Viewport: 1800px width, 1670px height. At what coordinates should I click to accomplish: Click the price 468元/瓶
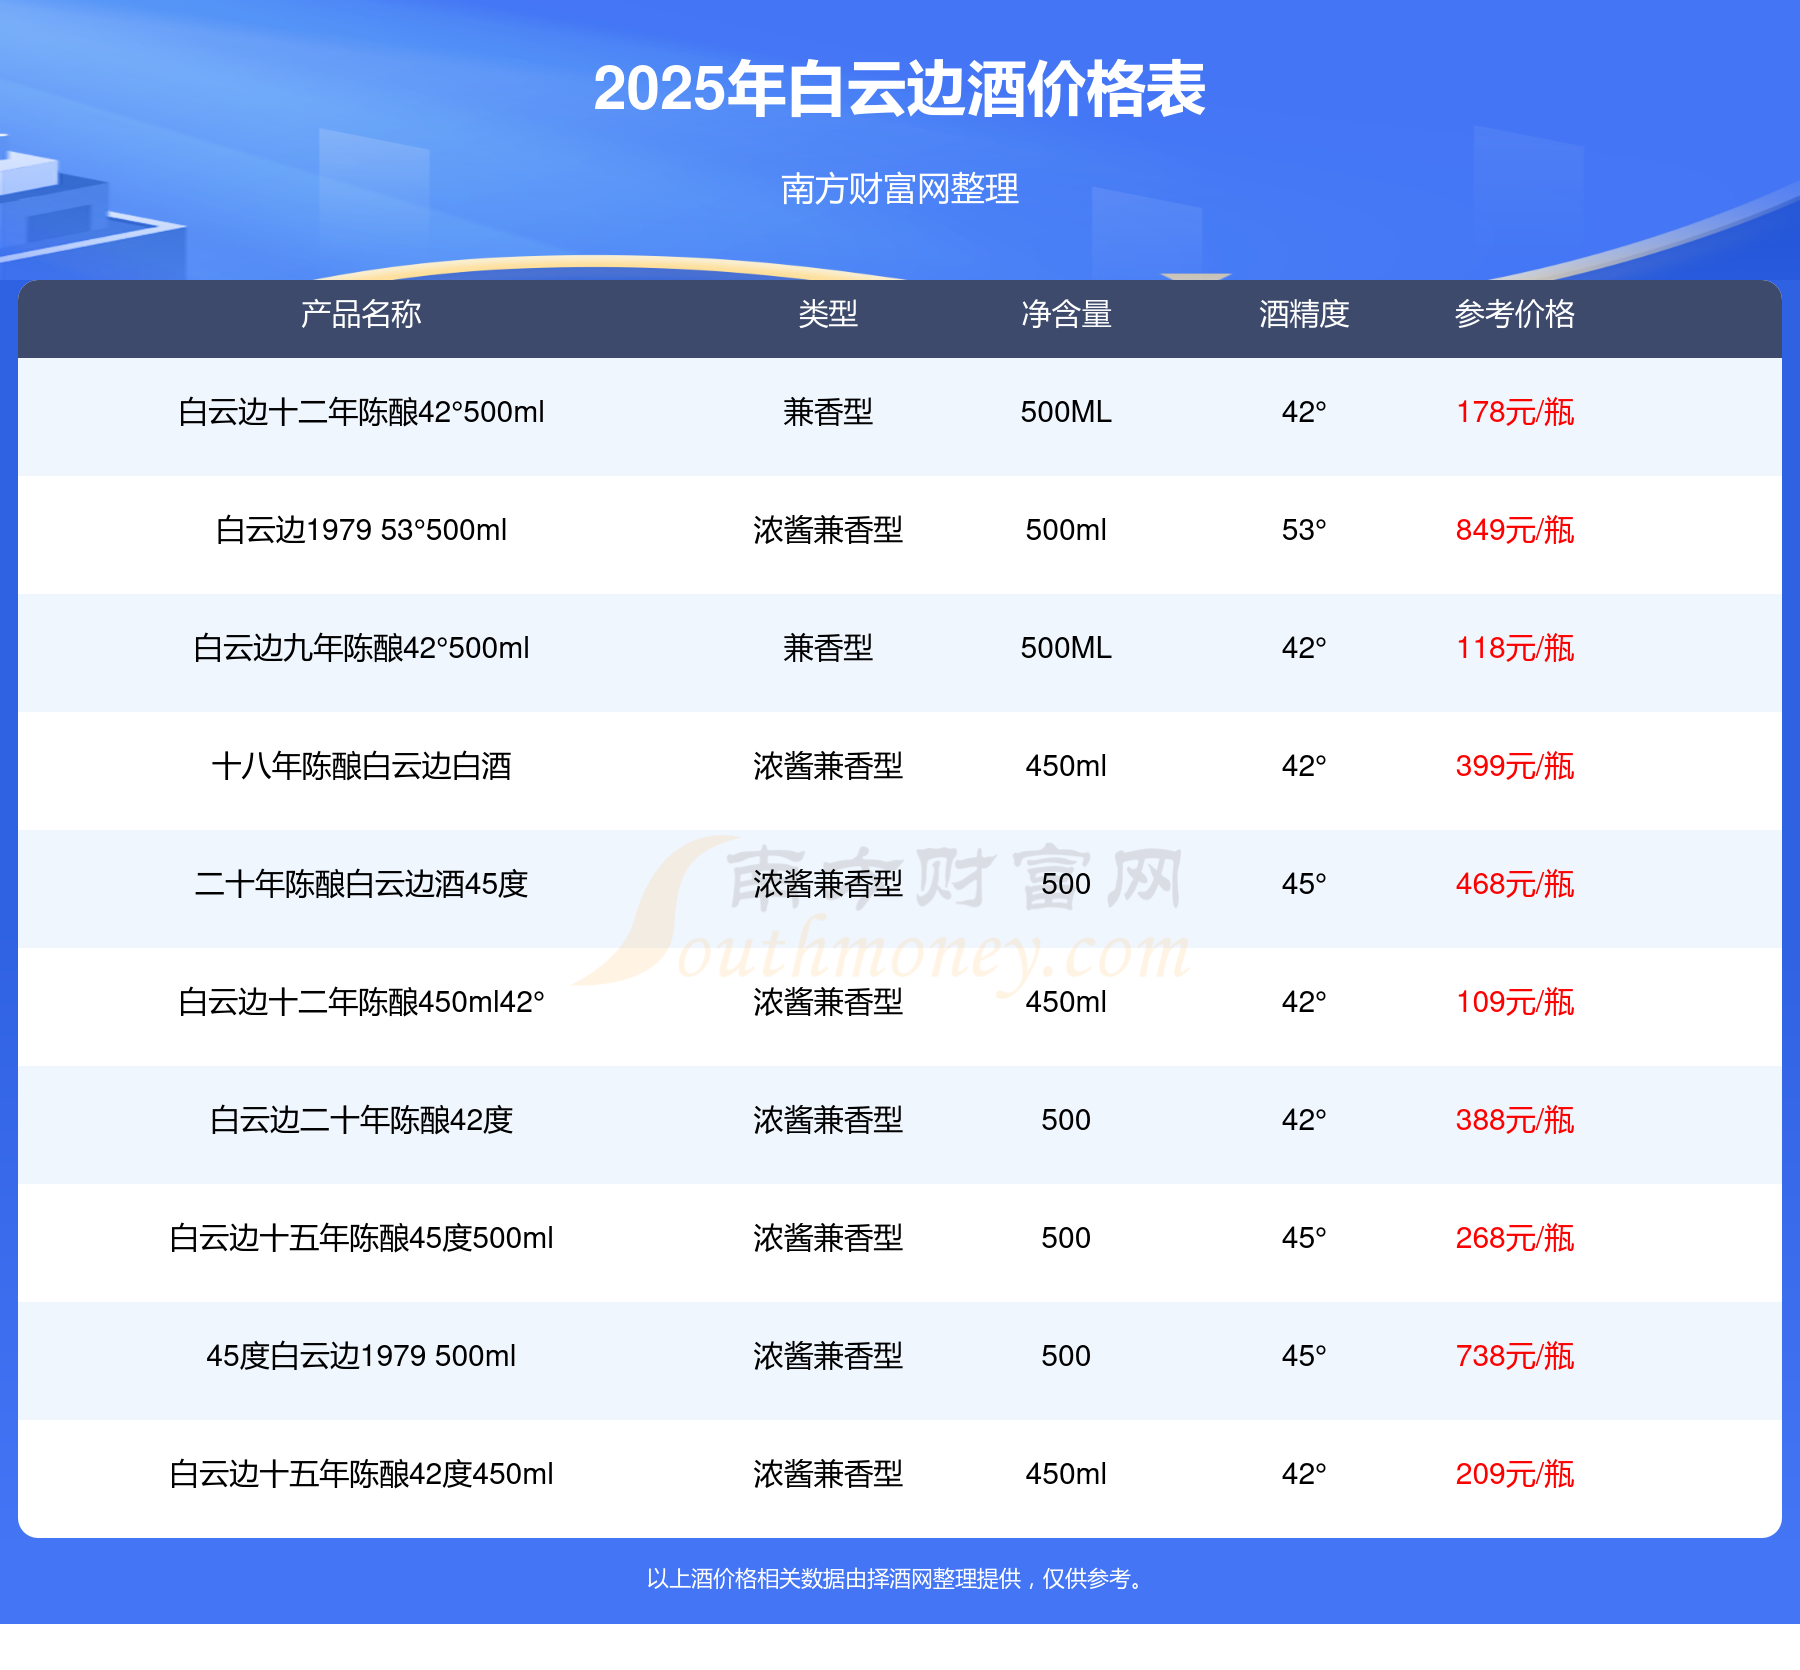pyautogui.click(x=1515, y=884)
